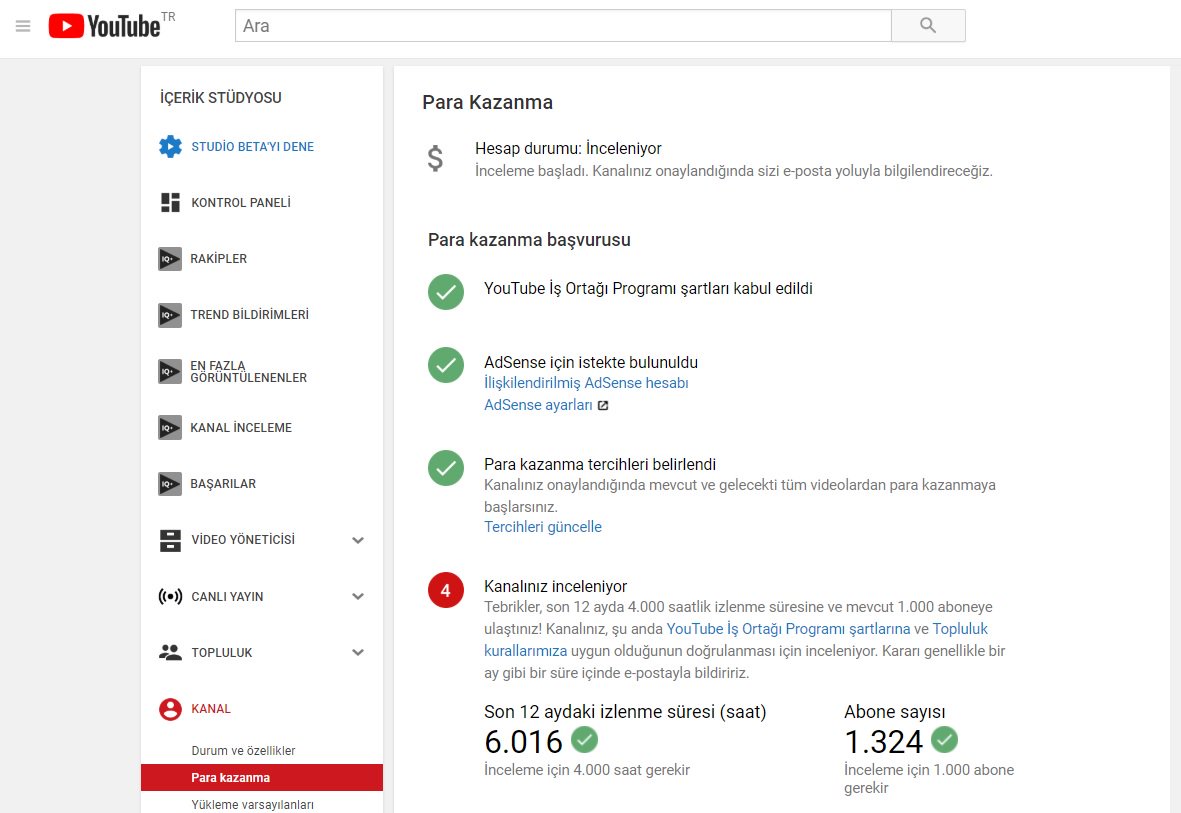Click Para kazanma başvurusu heading
Screen dimensions: 1181x813
(x=529, y=240)
